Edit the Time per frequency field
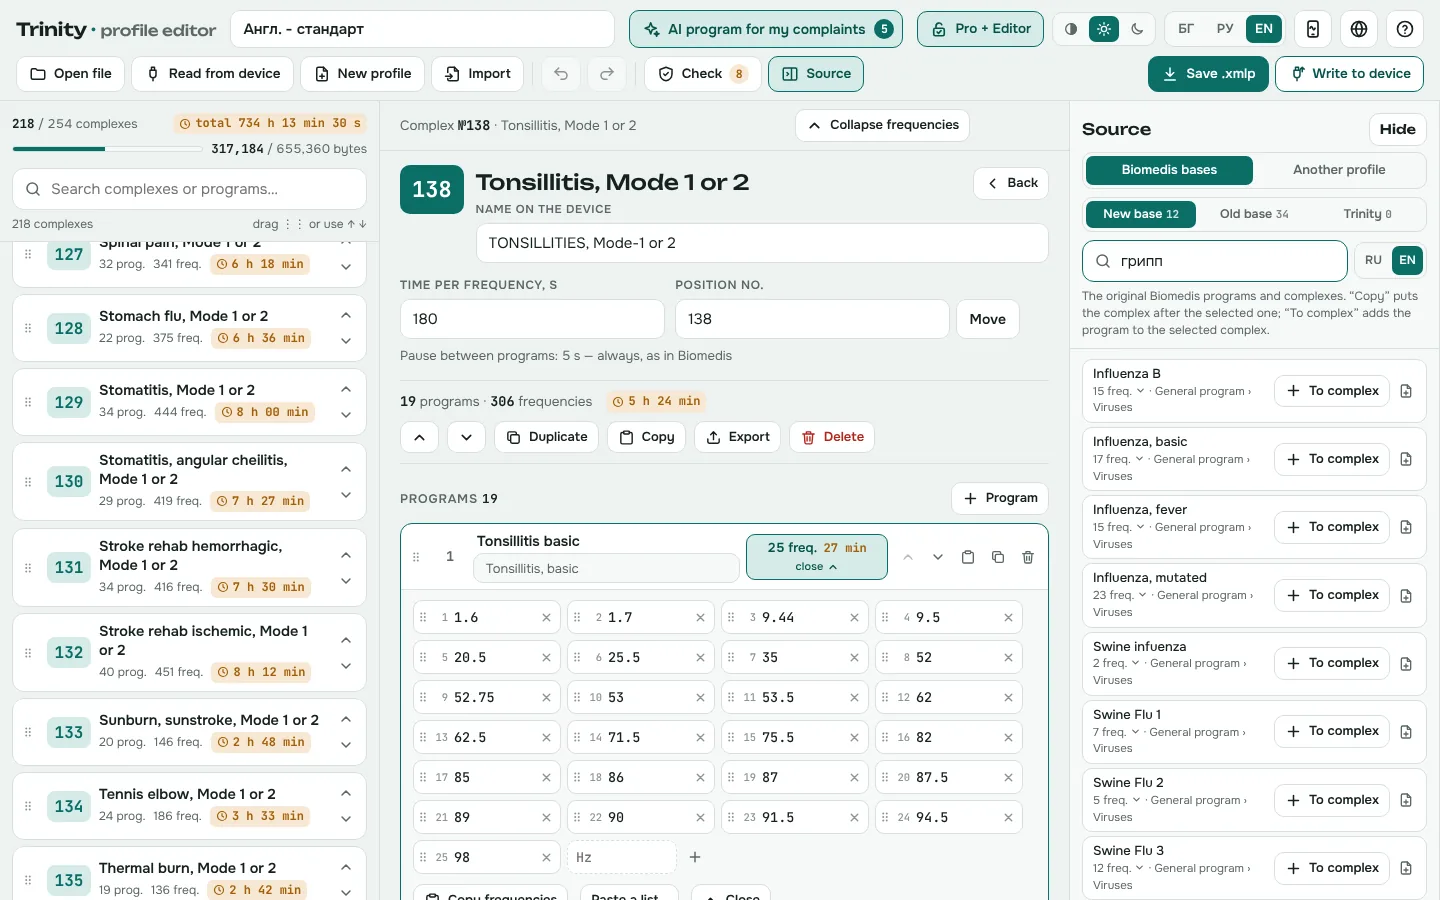 [532, 319]
